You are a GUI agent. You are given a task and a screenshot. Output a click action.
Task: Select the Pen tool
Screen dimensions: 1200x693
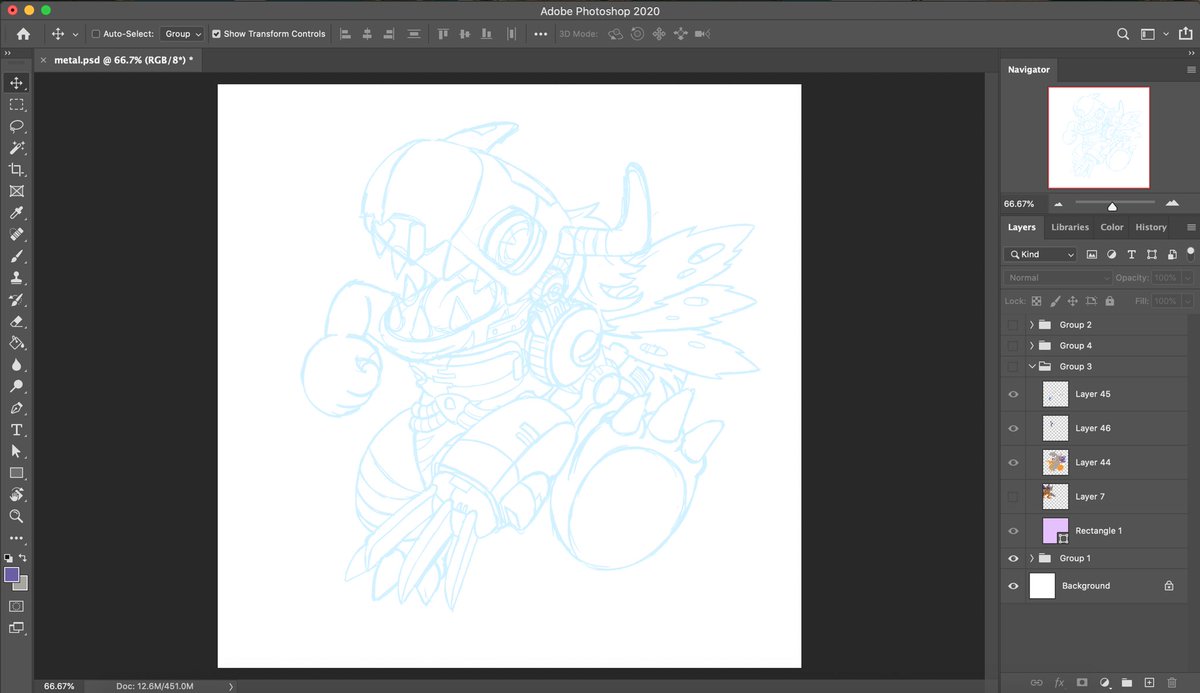[x=16, y=408]
